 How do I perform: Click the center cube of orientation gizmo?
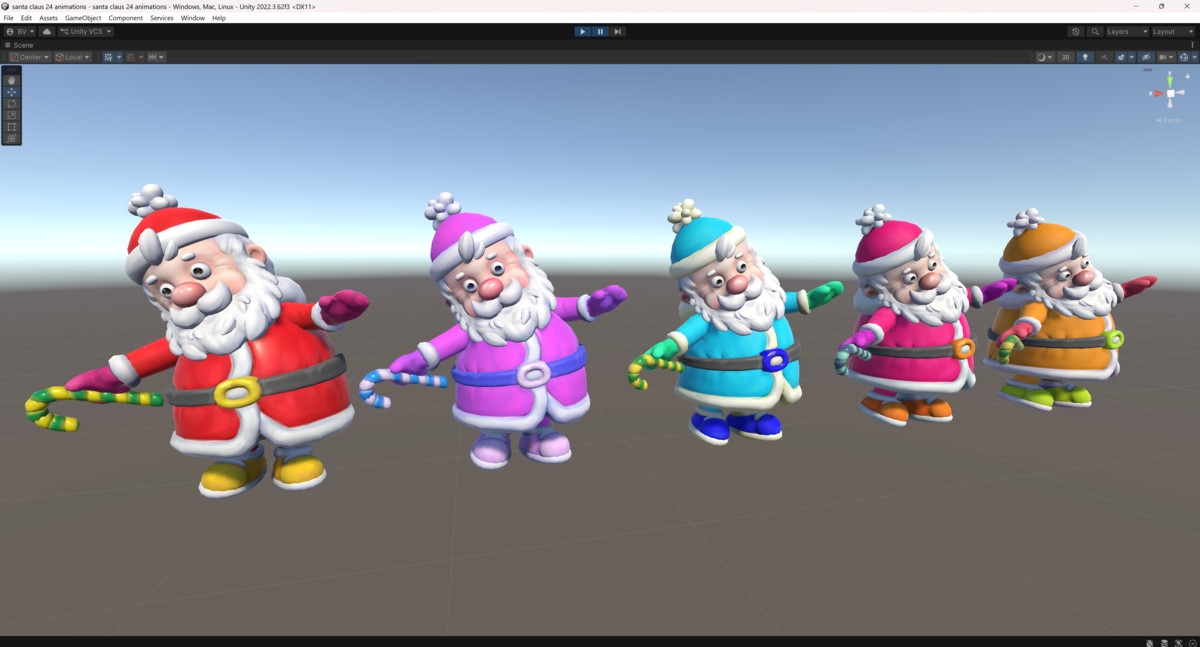pyautogui.click(x=1169, y=94)
